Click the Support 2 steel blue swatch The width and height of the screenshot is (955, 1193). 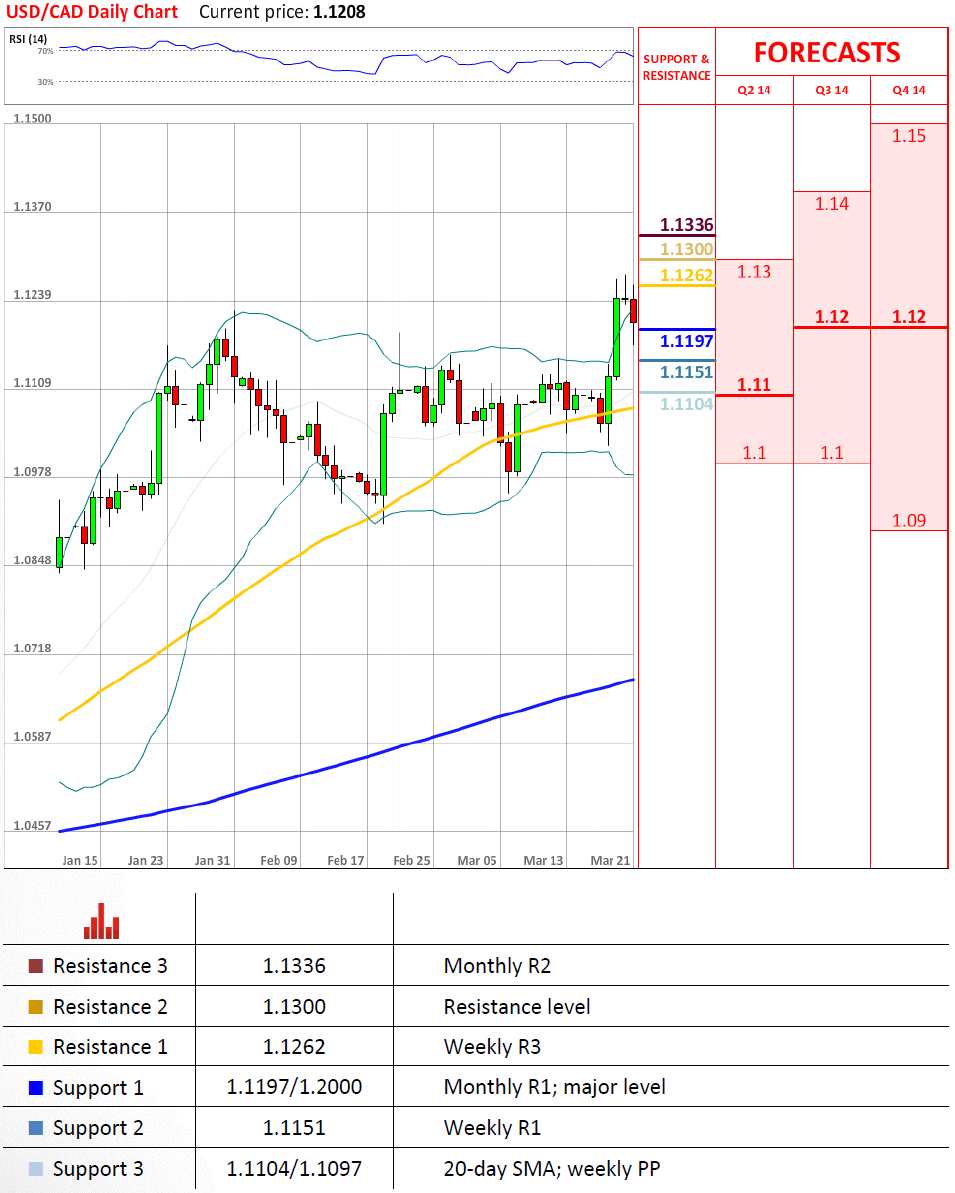[x=36, y=1128]
